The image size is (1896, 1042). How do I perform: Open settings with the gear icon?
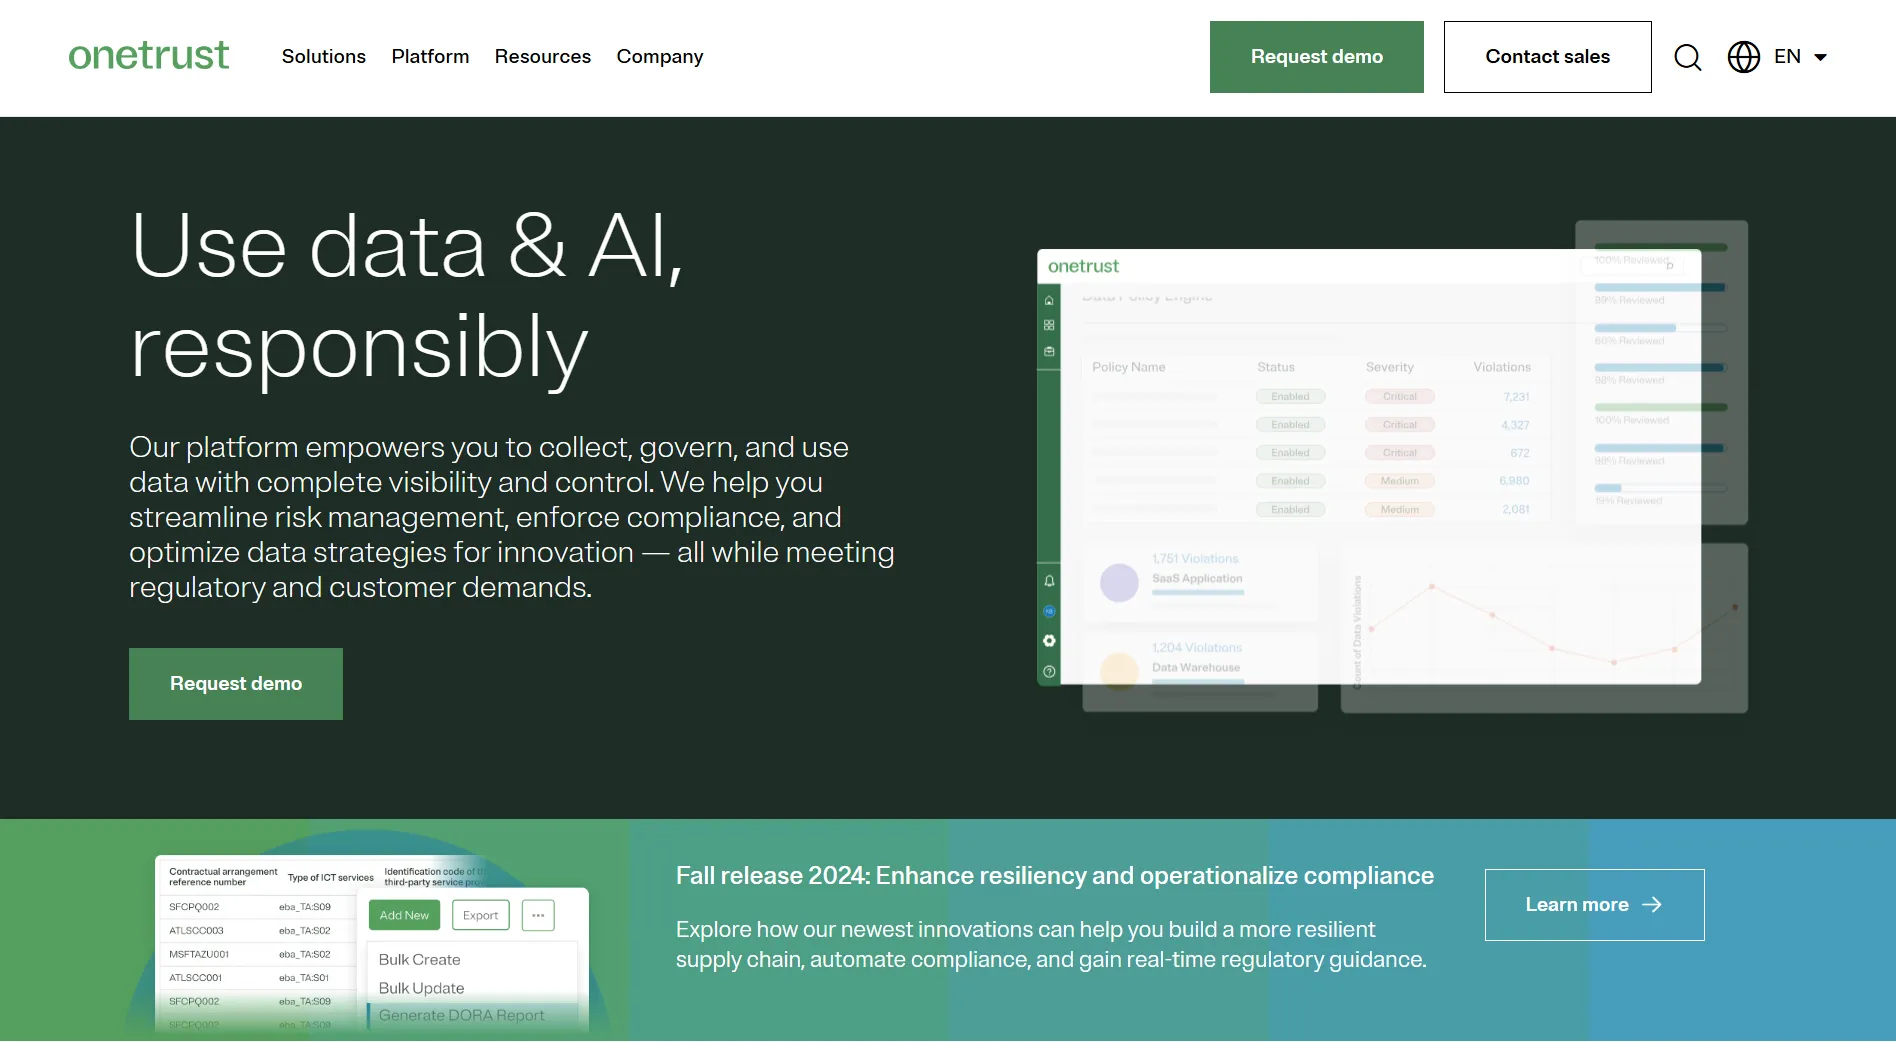pyautogui.click(x=1048, y=640)
